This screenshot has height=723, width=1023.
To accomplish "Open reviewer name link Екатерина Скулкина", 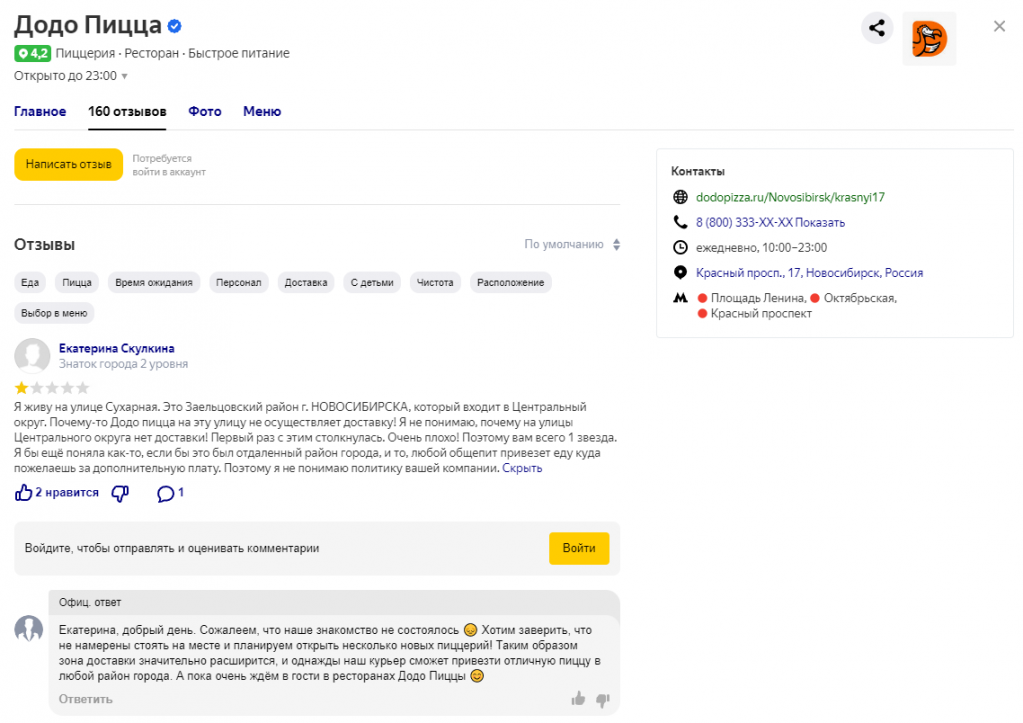I will tap(117, 348).
